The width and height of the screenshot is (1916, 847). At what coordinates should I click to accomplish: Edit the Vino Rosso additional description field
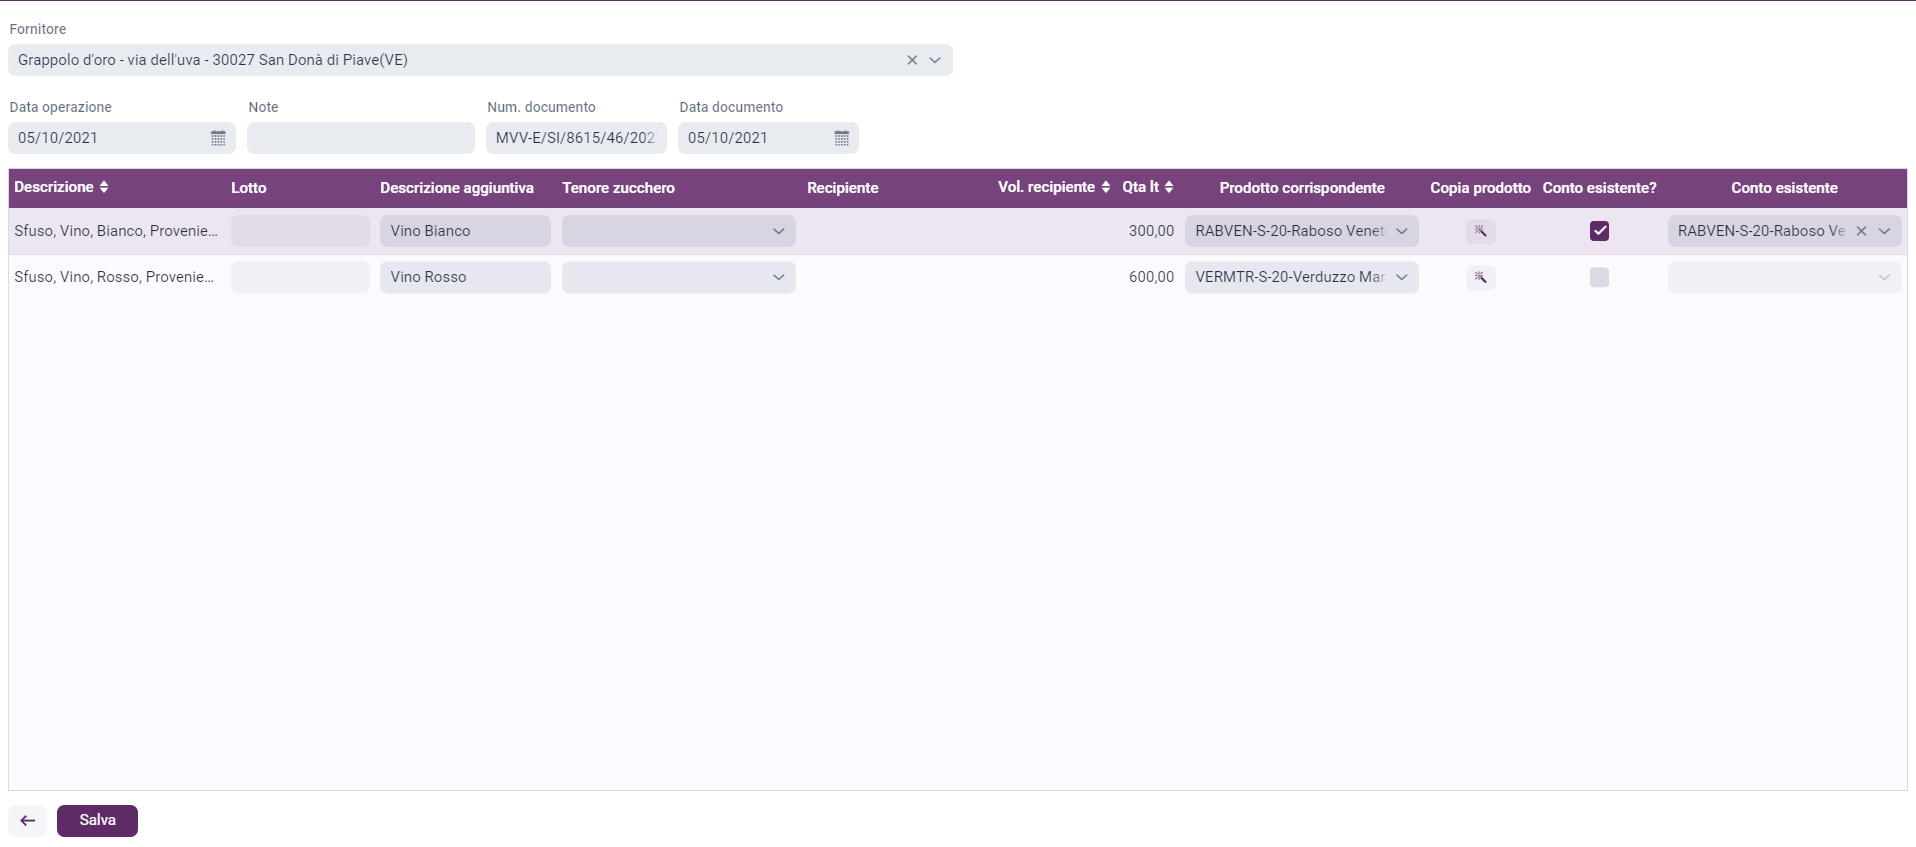click(x=465, y=277)
